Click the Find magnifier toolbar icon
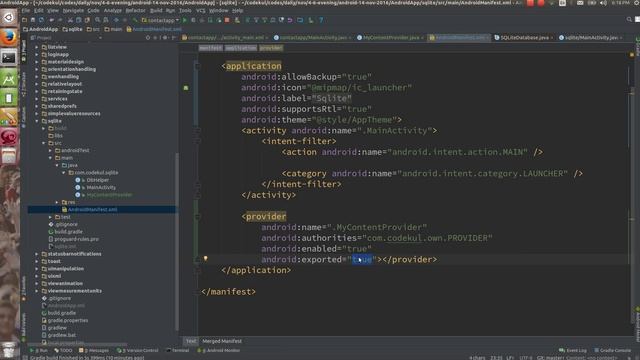The height and width of the screenshot is (360, 640). click(x=98, y=20)
